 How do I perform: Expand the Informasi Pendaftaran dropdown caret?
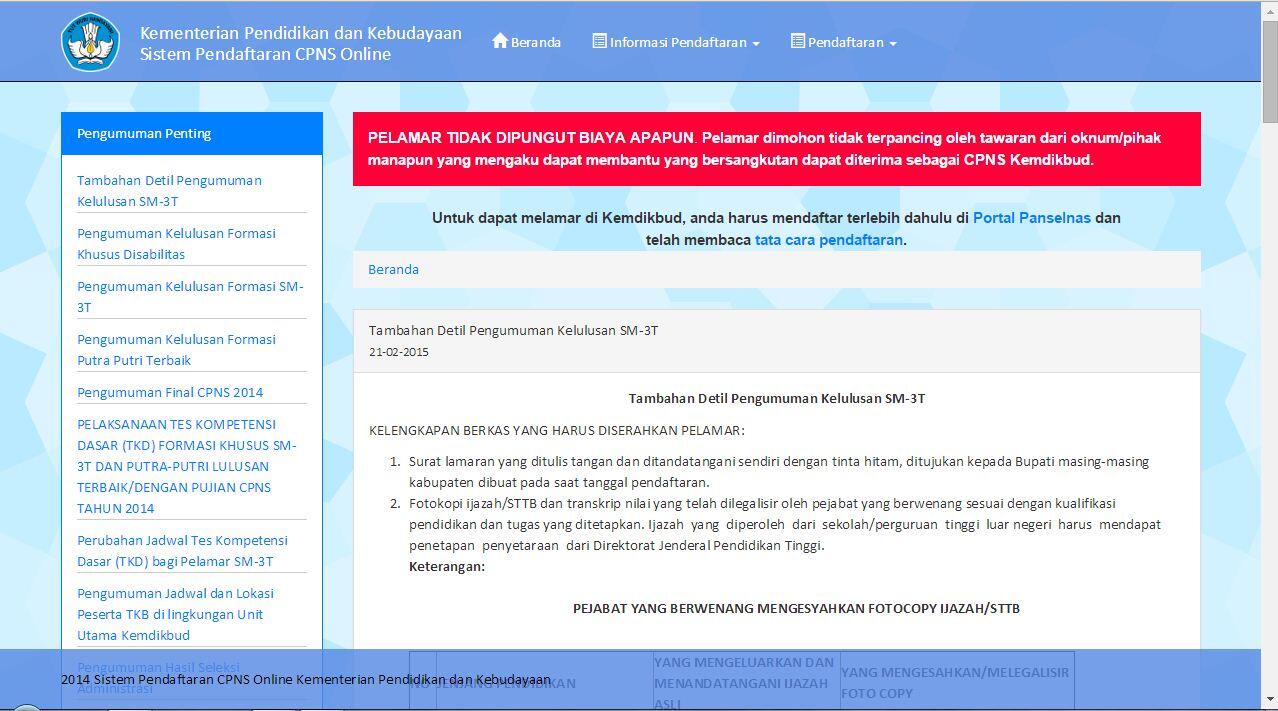point(756,44)
